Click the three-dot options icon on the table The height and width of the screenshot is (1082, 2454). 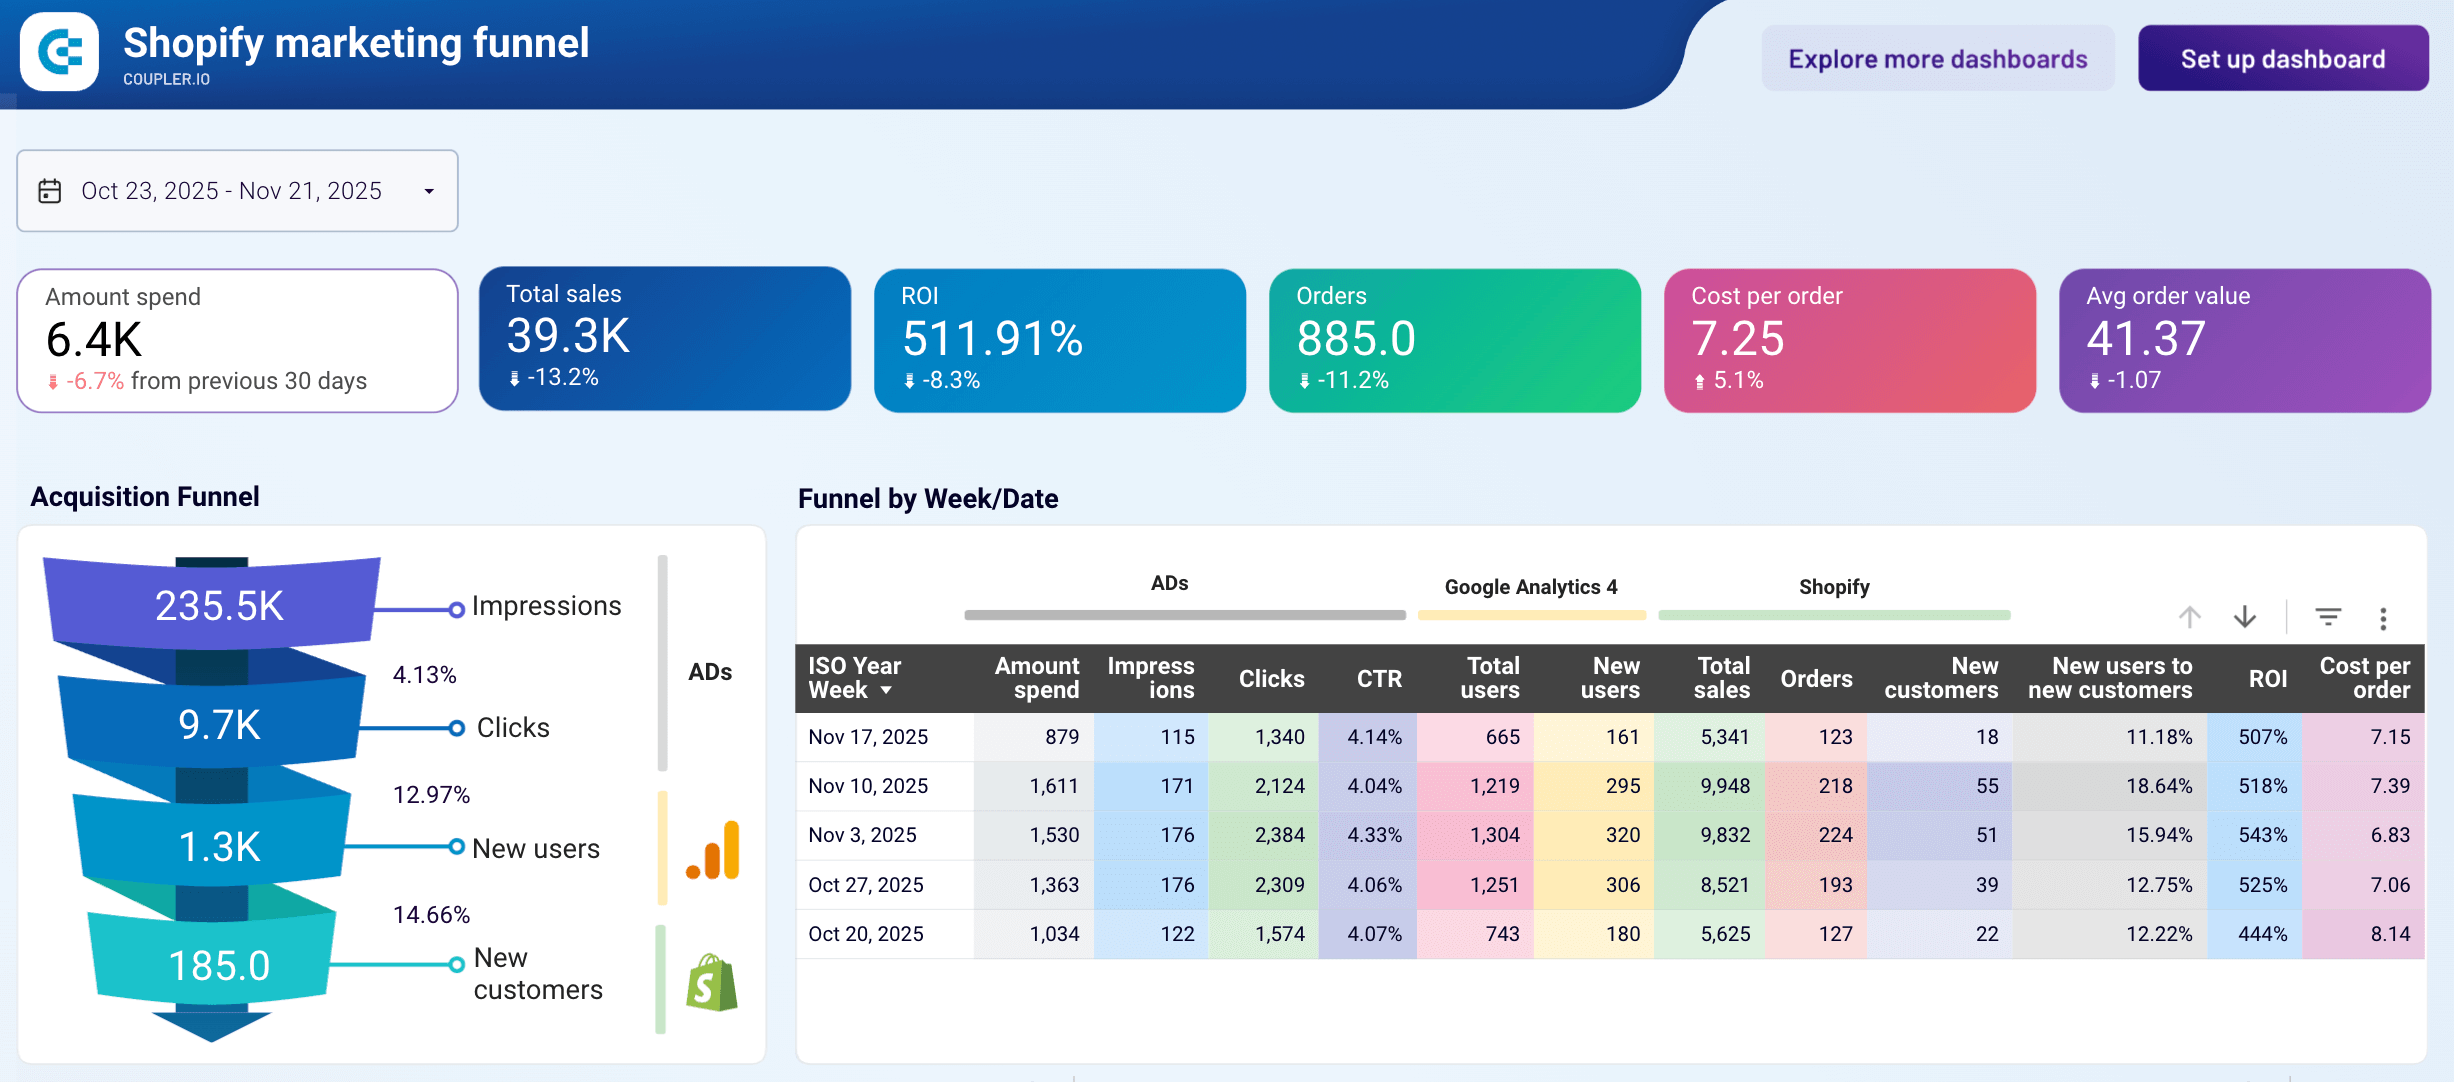2385,617
